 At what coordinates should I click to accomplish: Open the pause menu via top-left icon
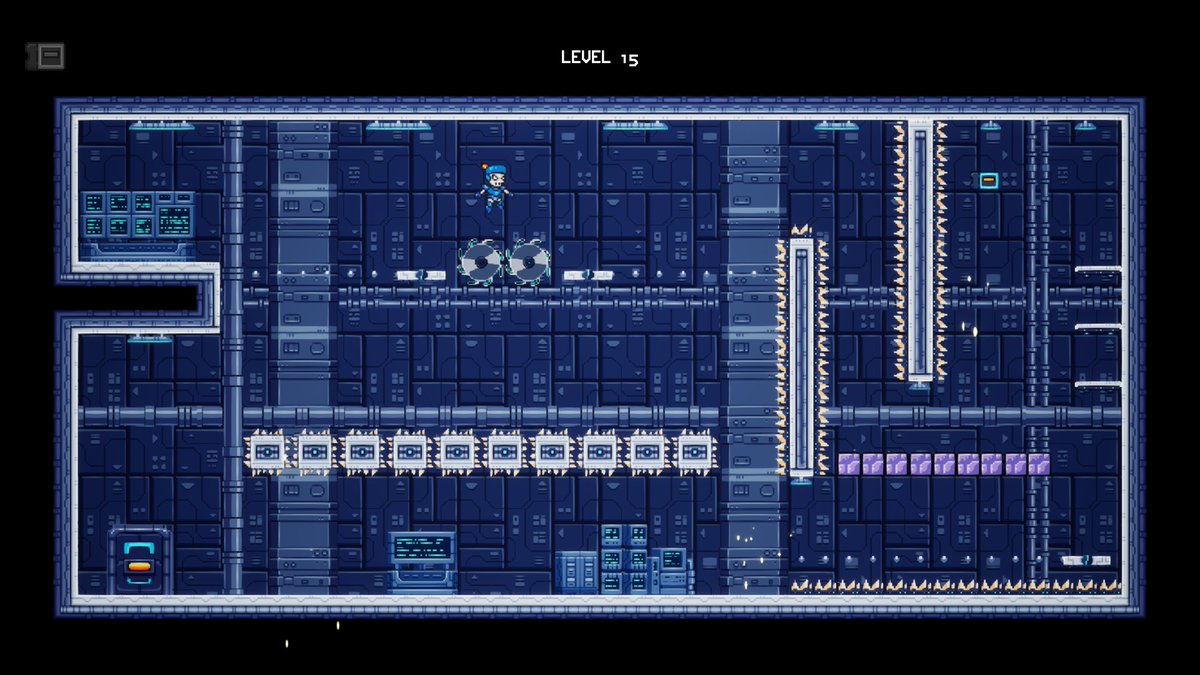[x=45, y=57]
